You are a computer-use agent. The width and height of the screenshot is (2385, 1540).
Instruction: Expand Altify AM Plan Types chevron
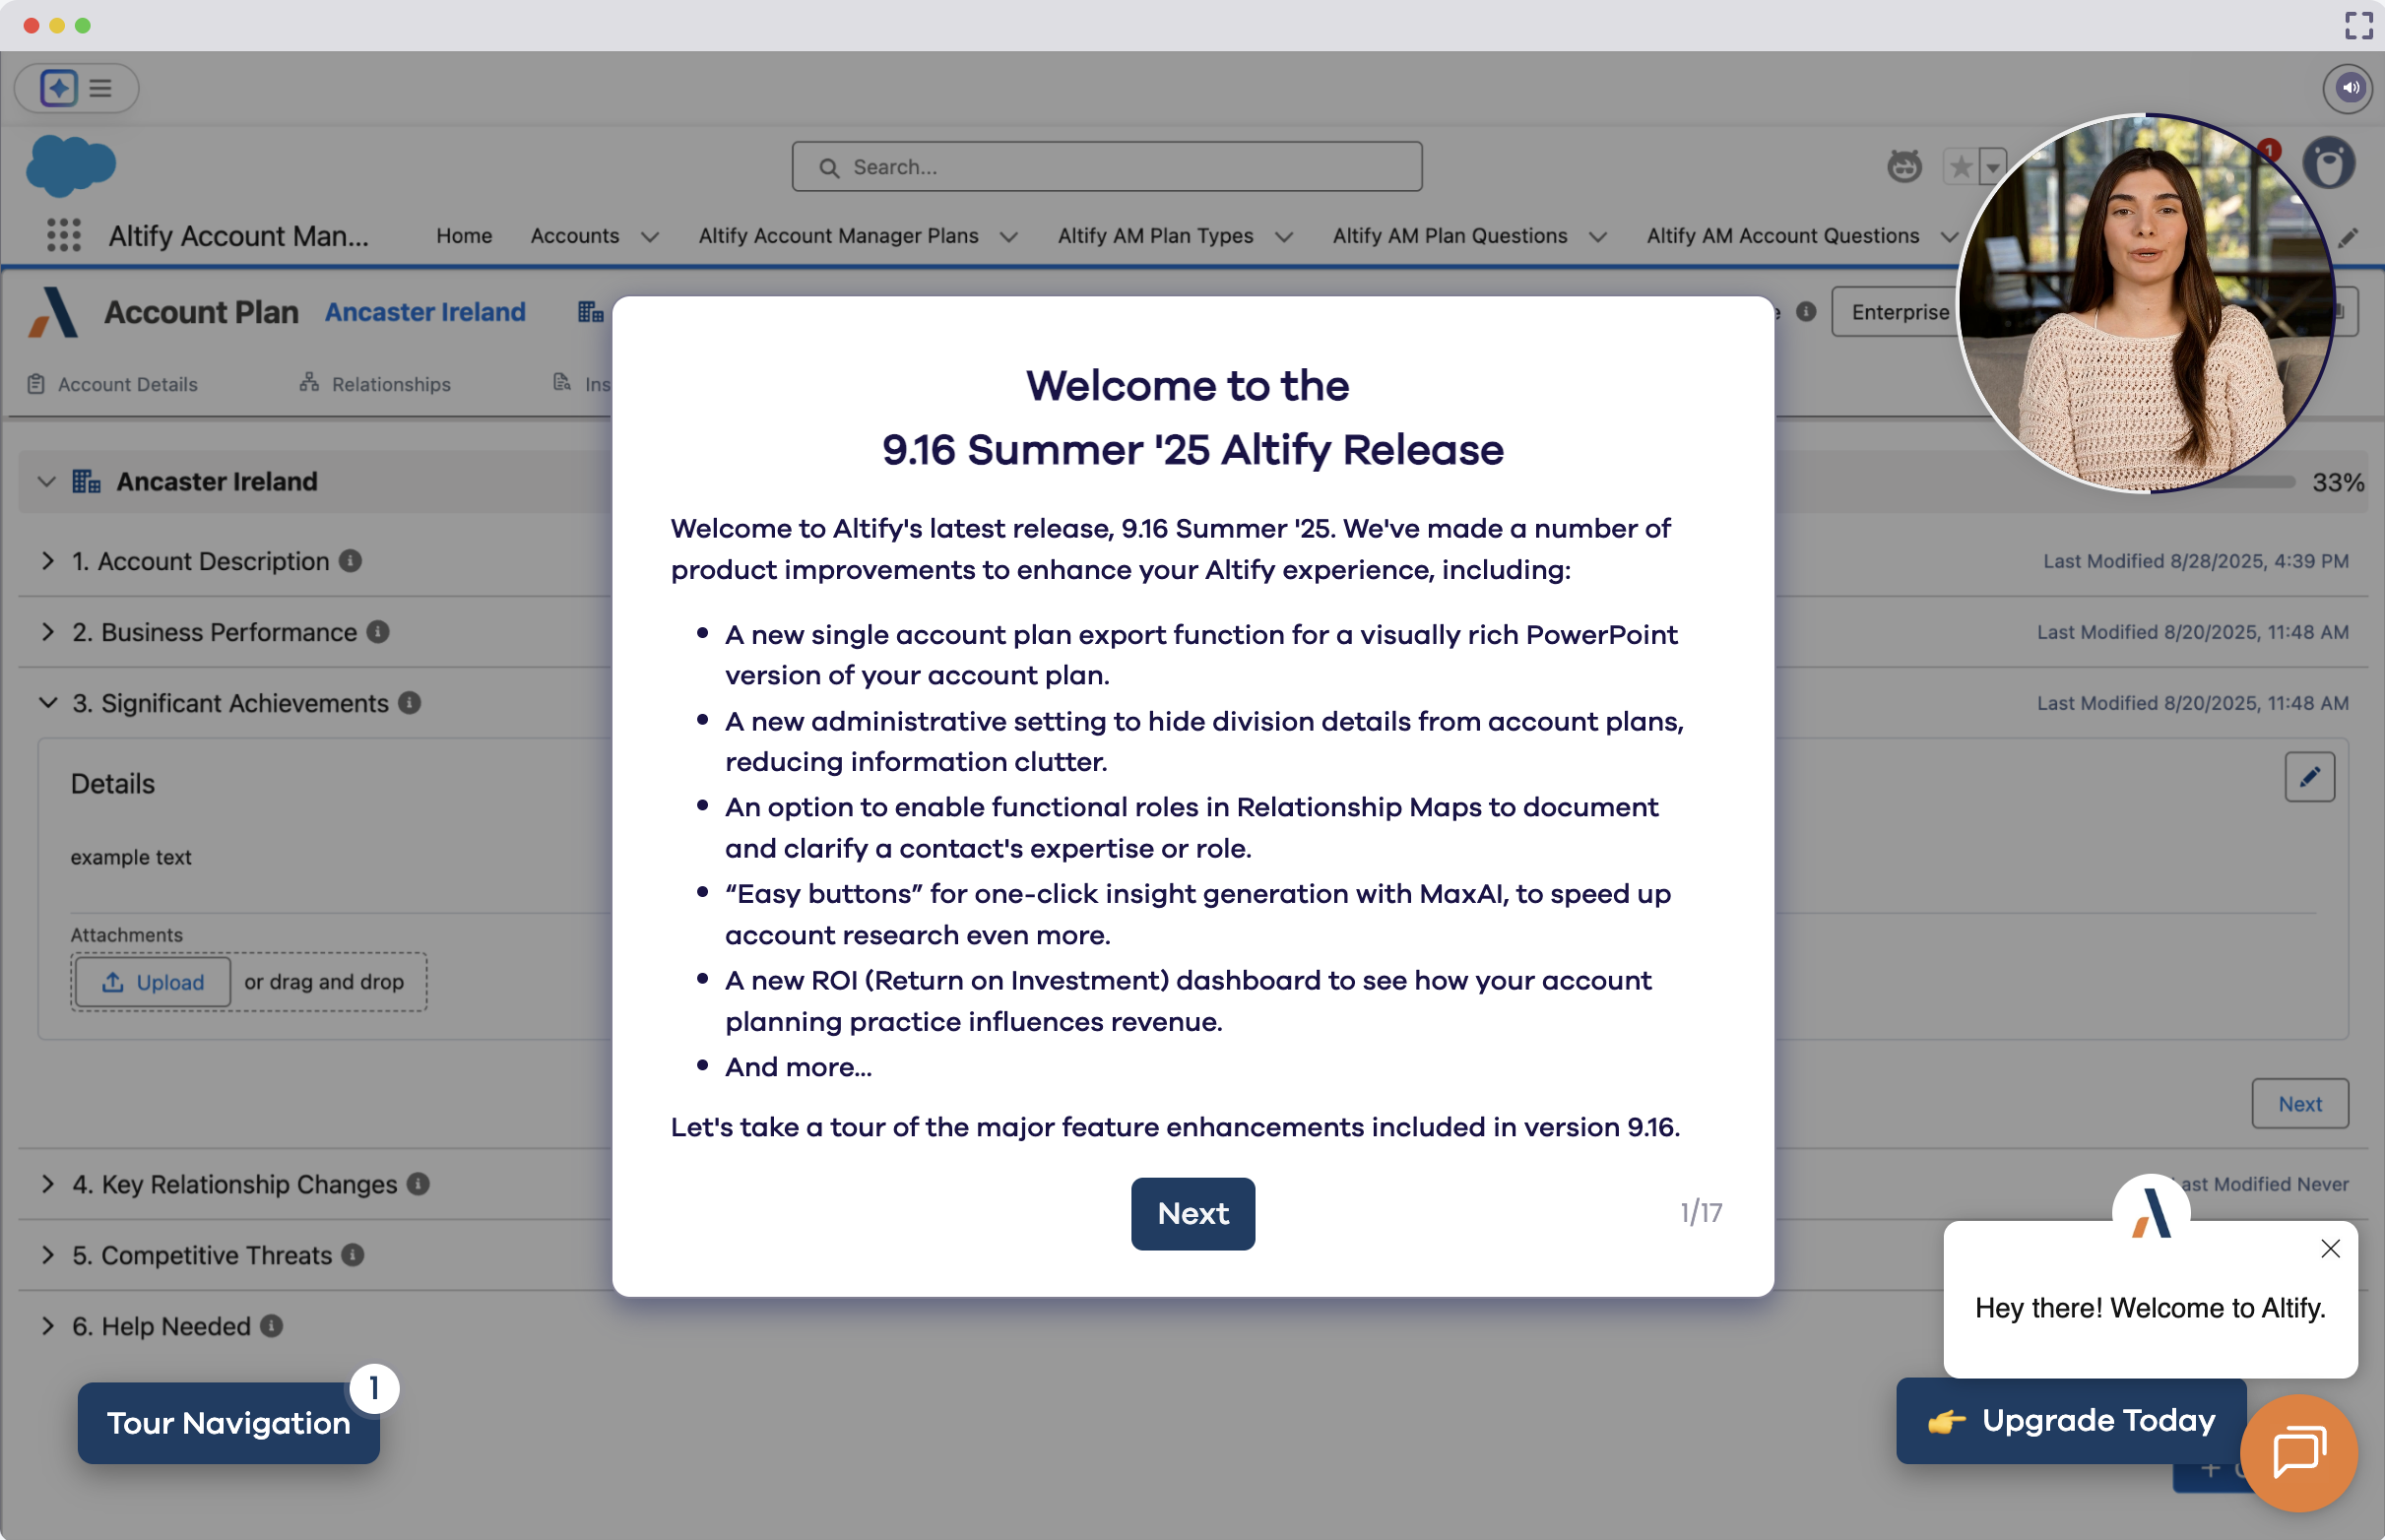click(1284, 237)
